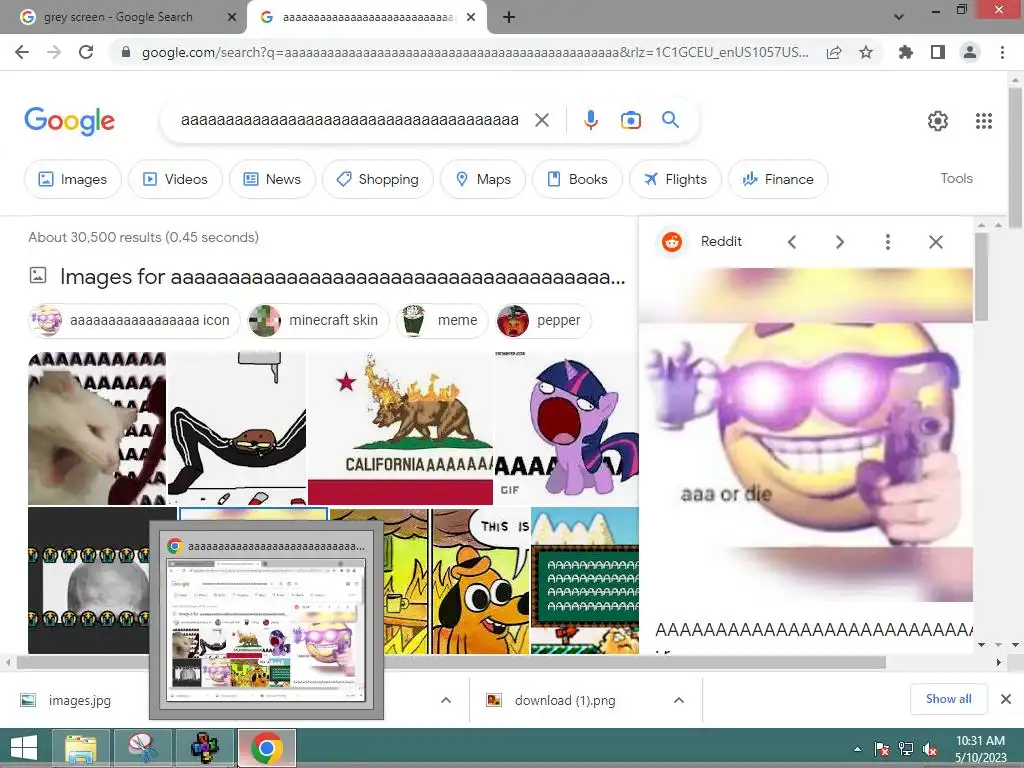Show hidden system tray icons
The width and height of the screenshot is (1024, 768).
[857, 749]
